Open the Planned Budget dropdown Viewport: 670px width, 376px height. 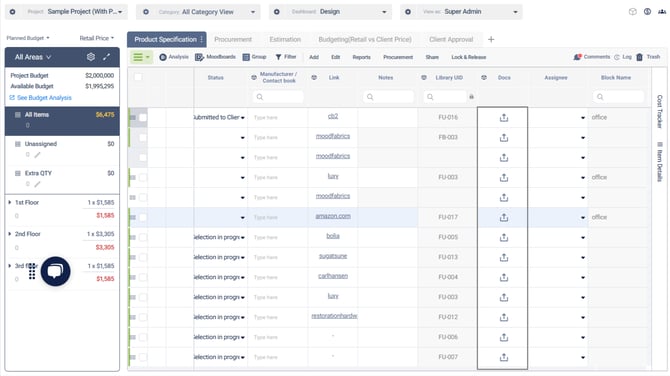28,38
